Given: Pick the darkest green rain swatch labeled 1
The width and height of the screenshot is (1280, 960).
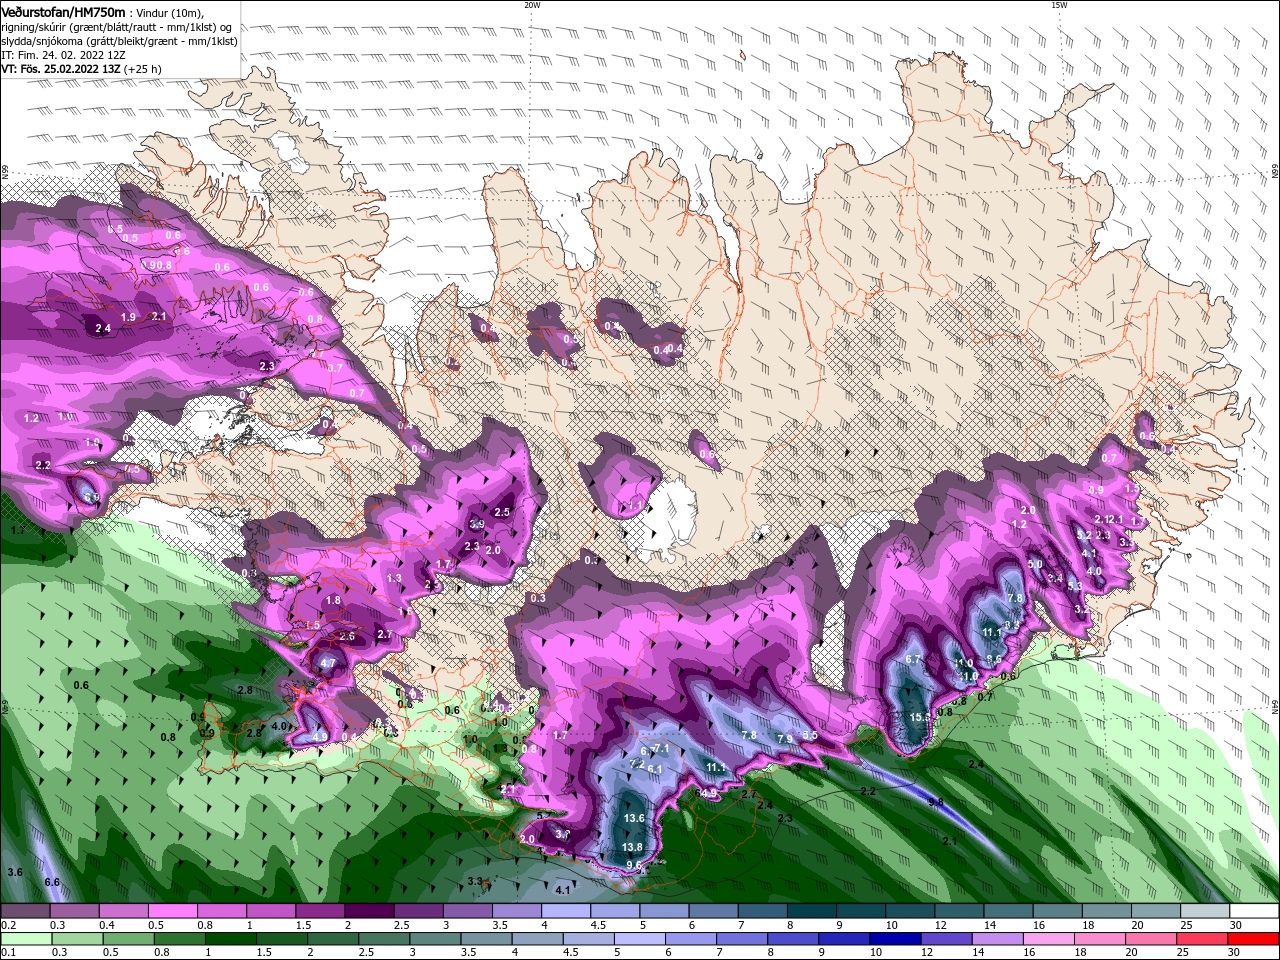Looking at the screenshot, I should coord(230,939).
